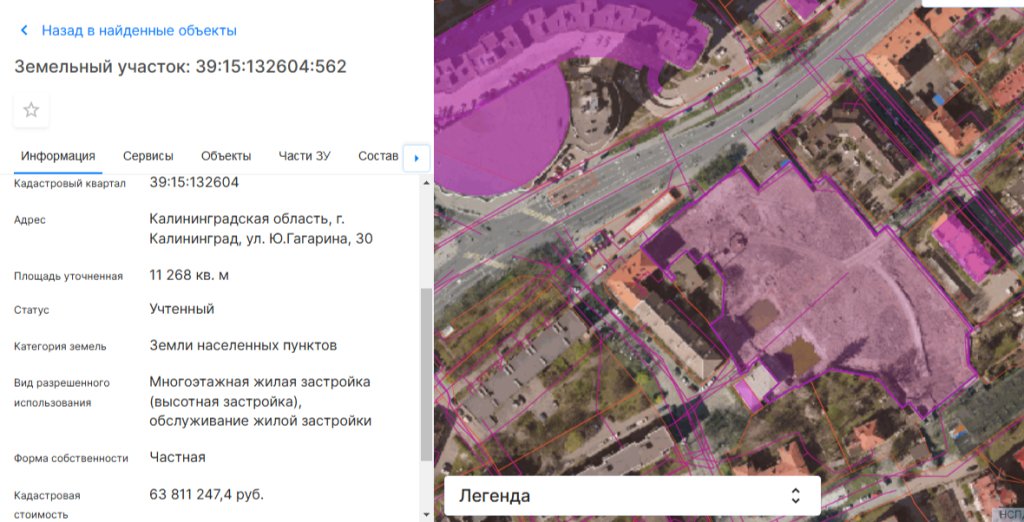Select the Информация tab
Image resolution: width=1024 pixels, height=522 pixels.
point(58,156)
